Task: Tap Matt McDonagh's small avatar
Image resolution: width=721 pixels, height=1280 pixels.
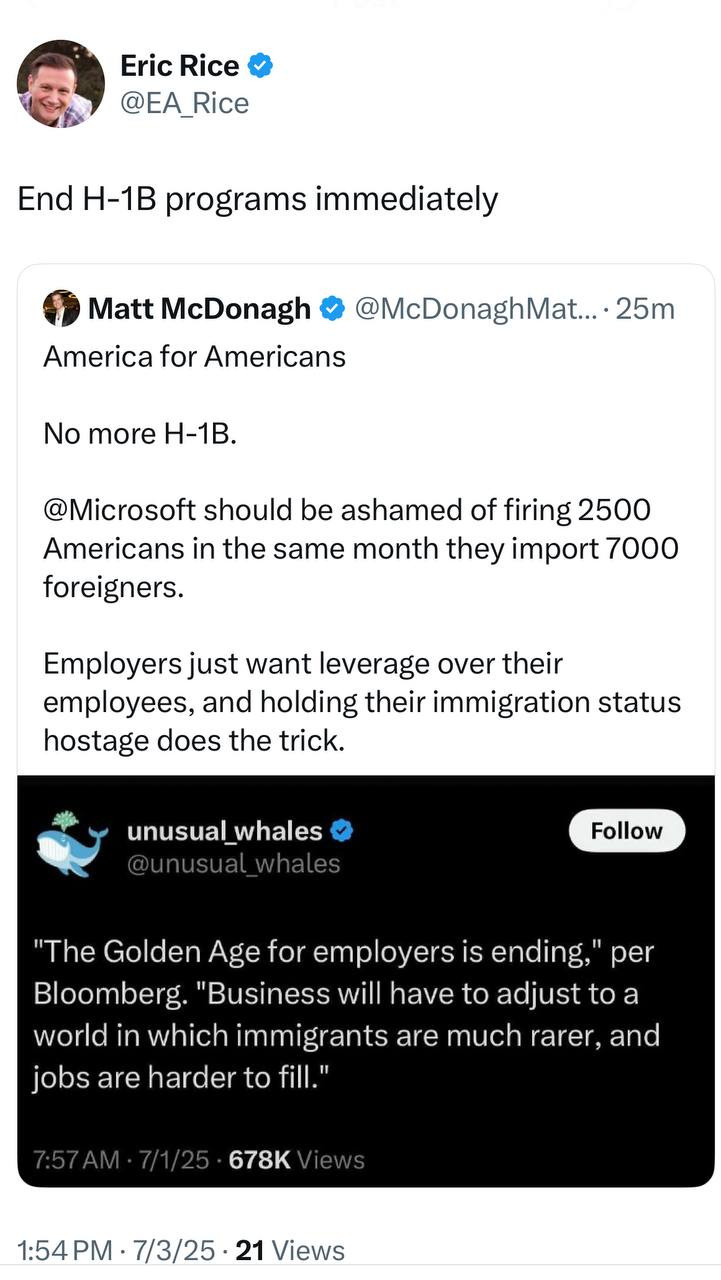Action: (x=61, y=309)
